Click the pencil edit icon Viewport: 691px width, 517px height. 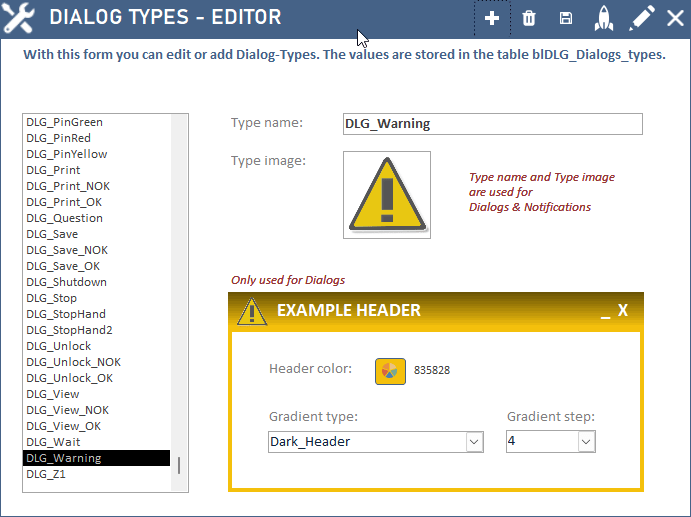pos(643,18)
